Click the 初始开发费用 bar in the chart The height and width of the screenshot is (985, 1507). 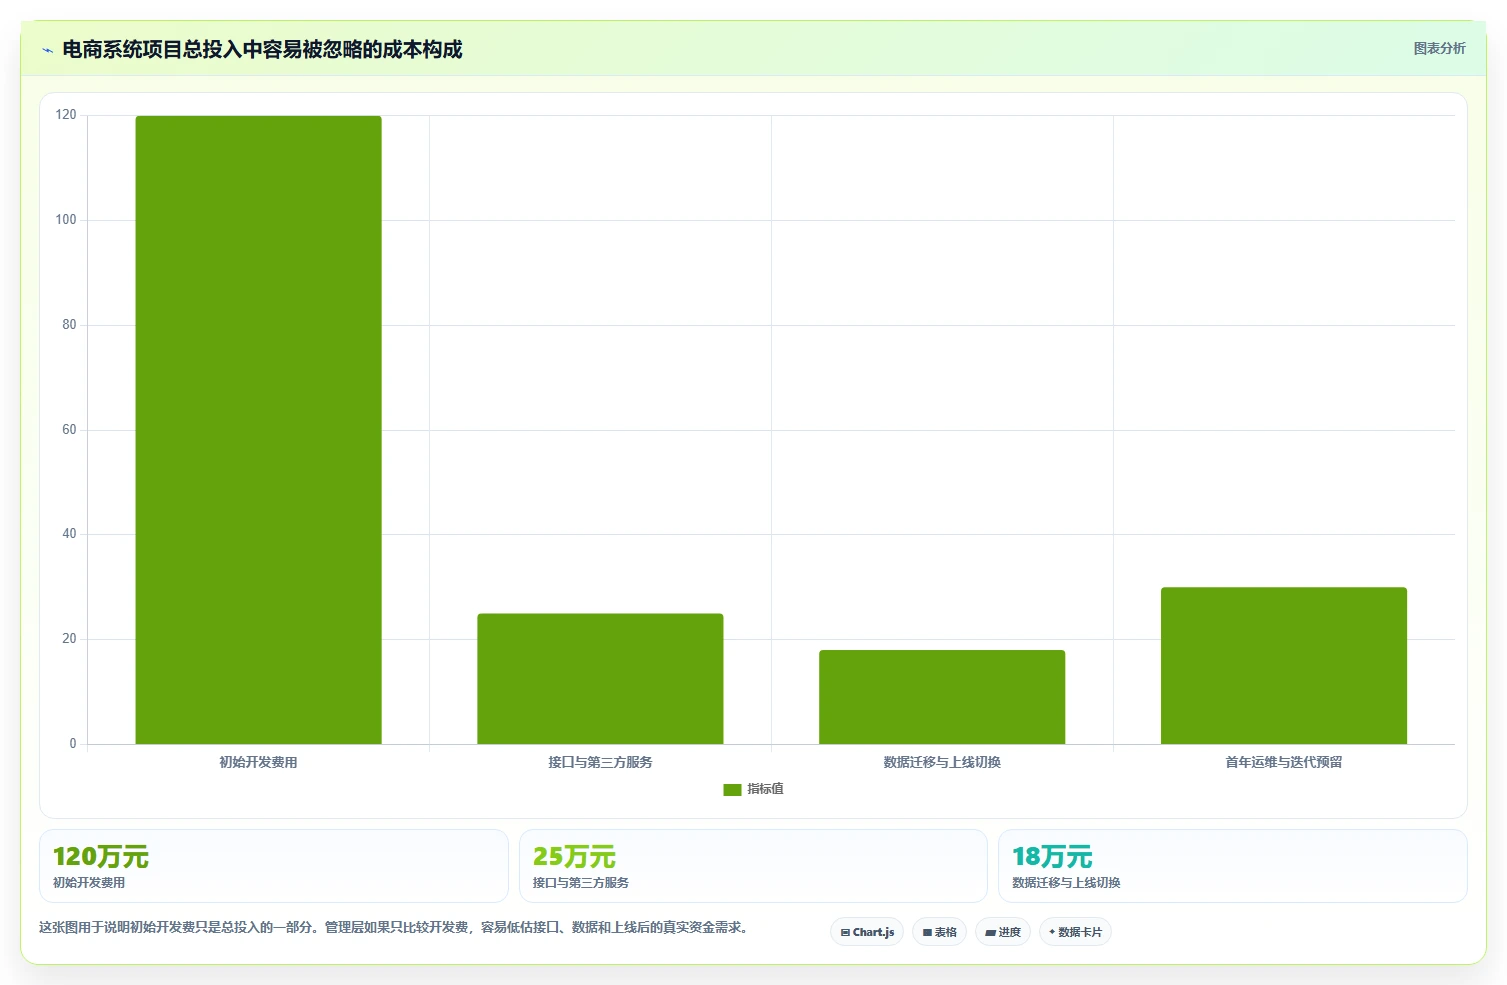tap(258, 430)
